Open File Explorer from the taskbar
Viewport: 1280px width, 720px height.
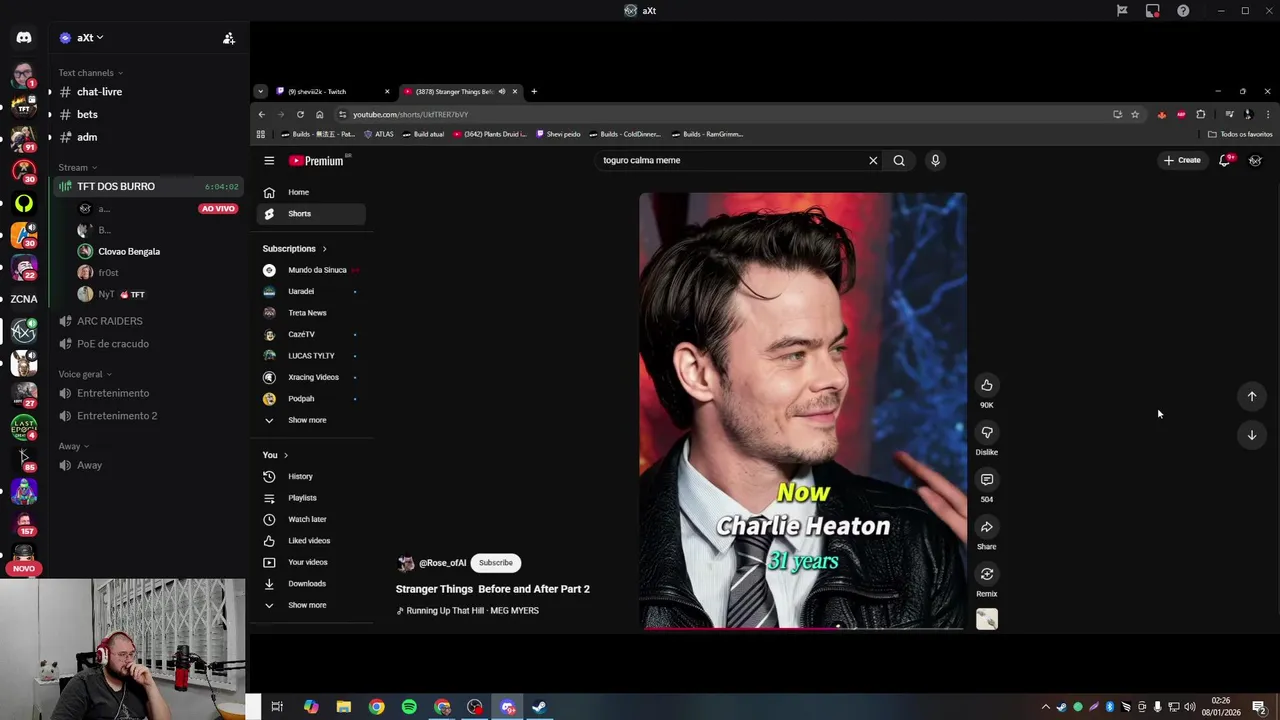pyautogui.click(x=343, y=707)
